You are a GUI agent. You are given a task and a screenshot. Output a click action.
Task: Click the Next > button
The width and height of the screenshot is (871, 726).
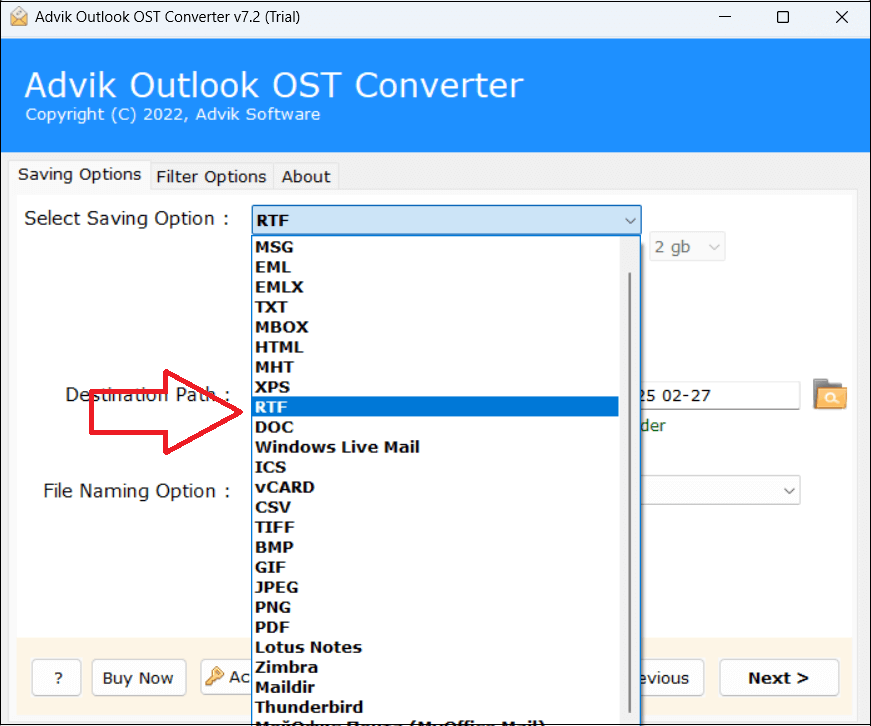click(778, 678)
